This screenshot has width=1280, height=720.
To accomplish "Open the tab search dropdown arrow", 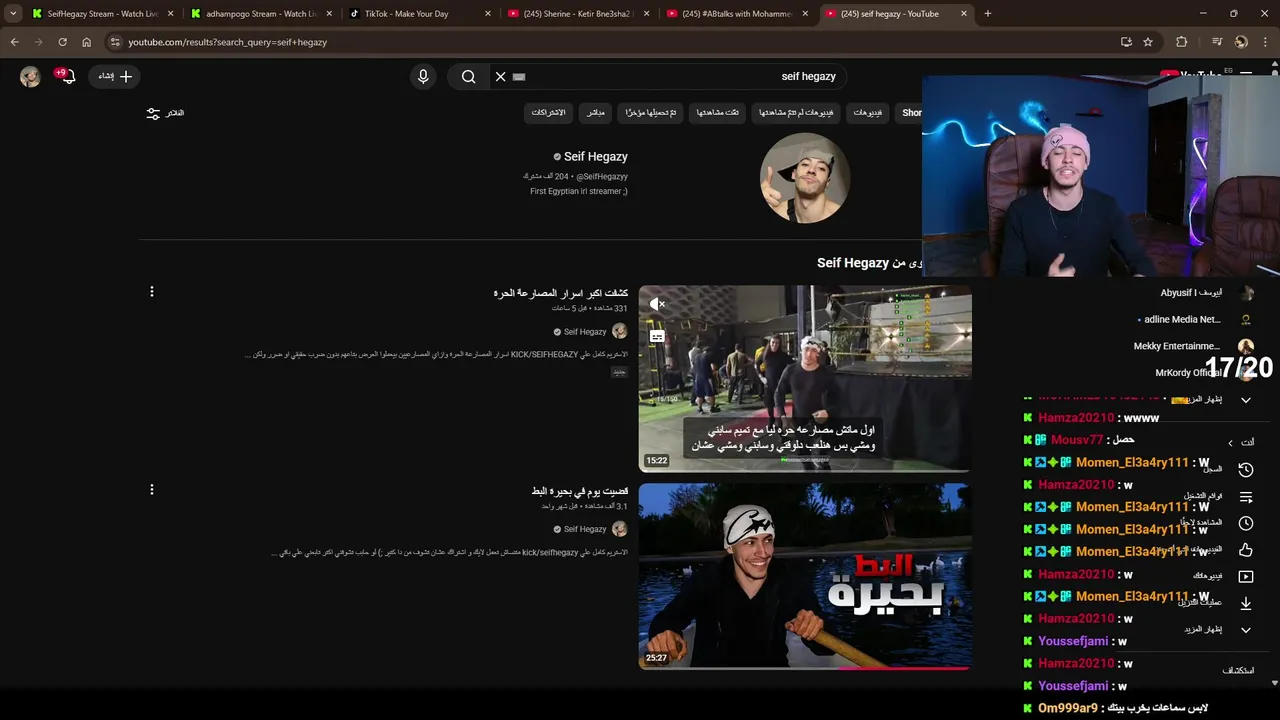I will 13,14.
